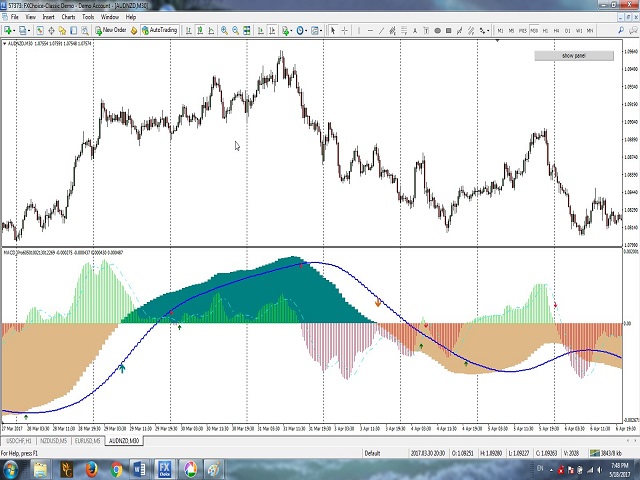
Task: Open the search magnifier icon
Action: [x=621, y=30]
